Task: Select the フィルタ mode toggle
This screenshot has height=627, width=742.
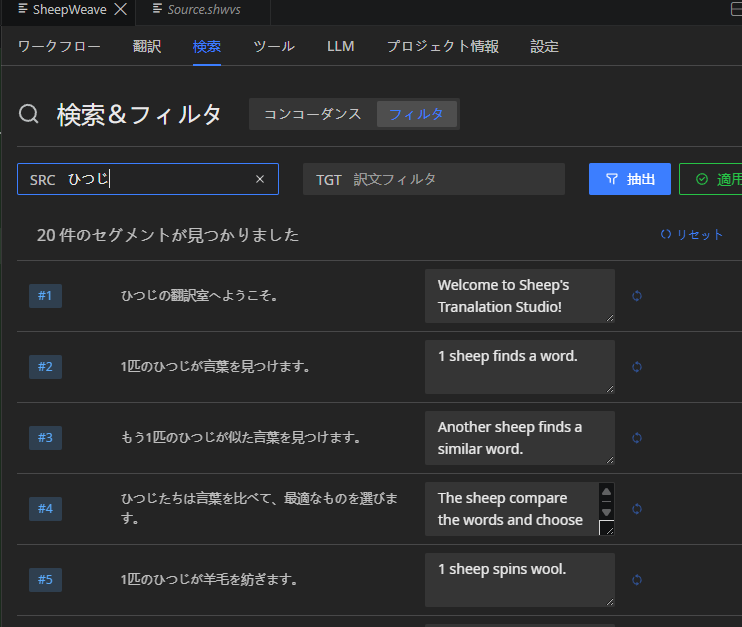Action: (x=416, y=114)
